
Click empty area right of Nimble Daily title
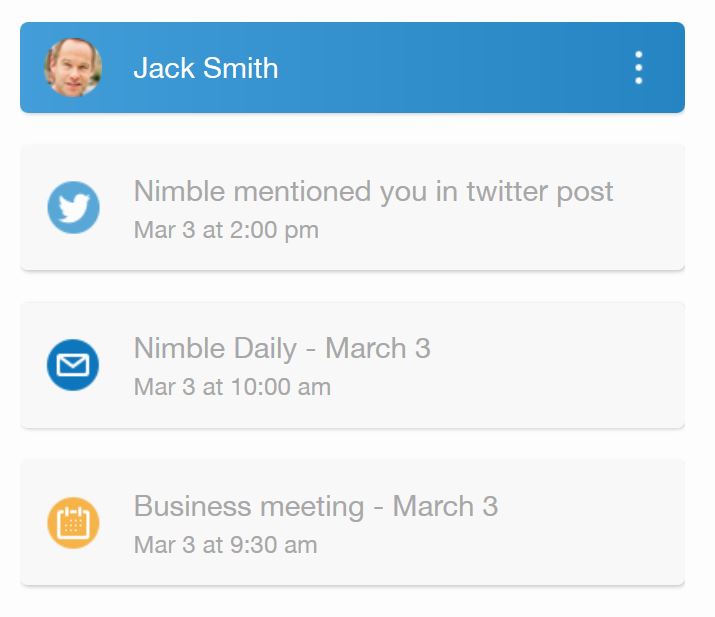point(556,349)
